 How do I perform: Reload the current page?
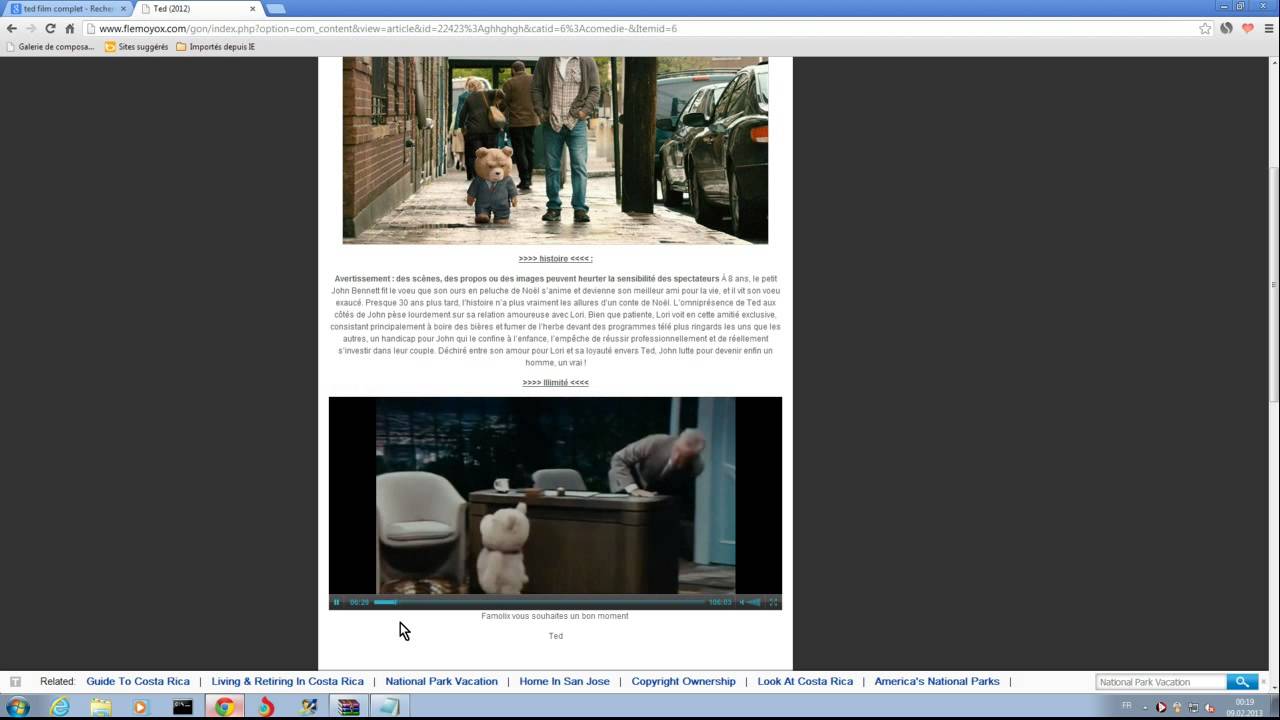50,28
